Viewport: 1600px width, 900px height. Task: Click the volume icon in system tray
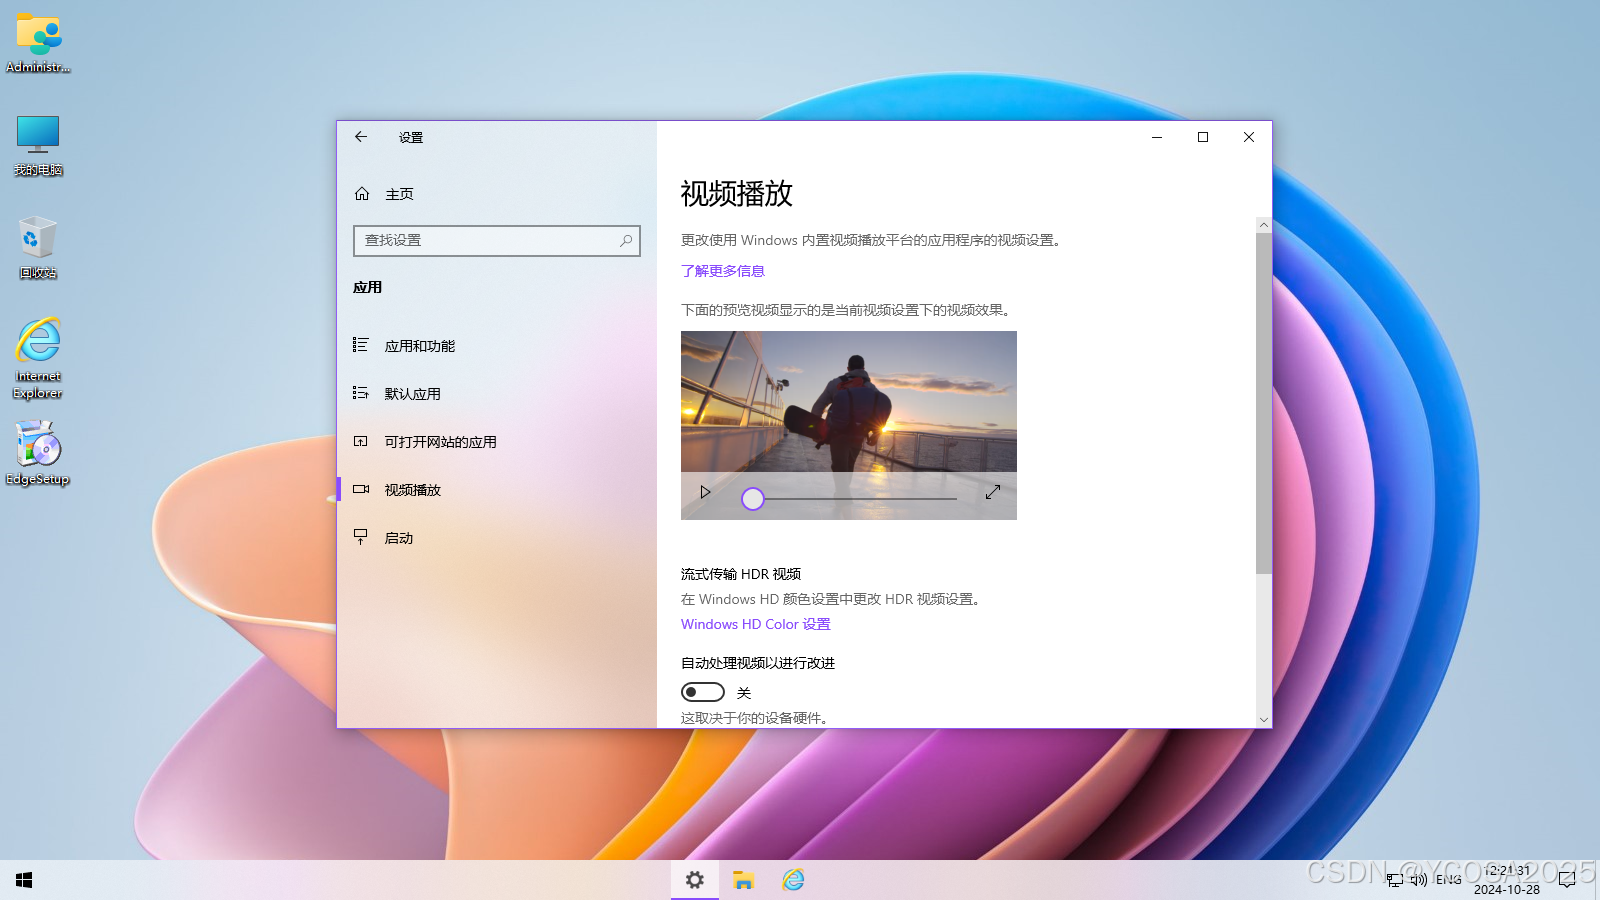click(x=1419, y=880)
